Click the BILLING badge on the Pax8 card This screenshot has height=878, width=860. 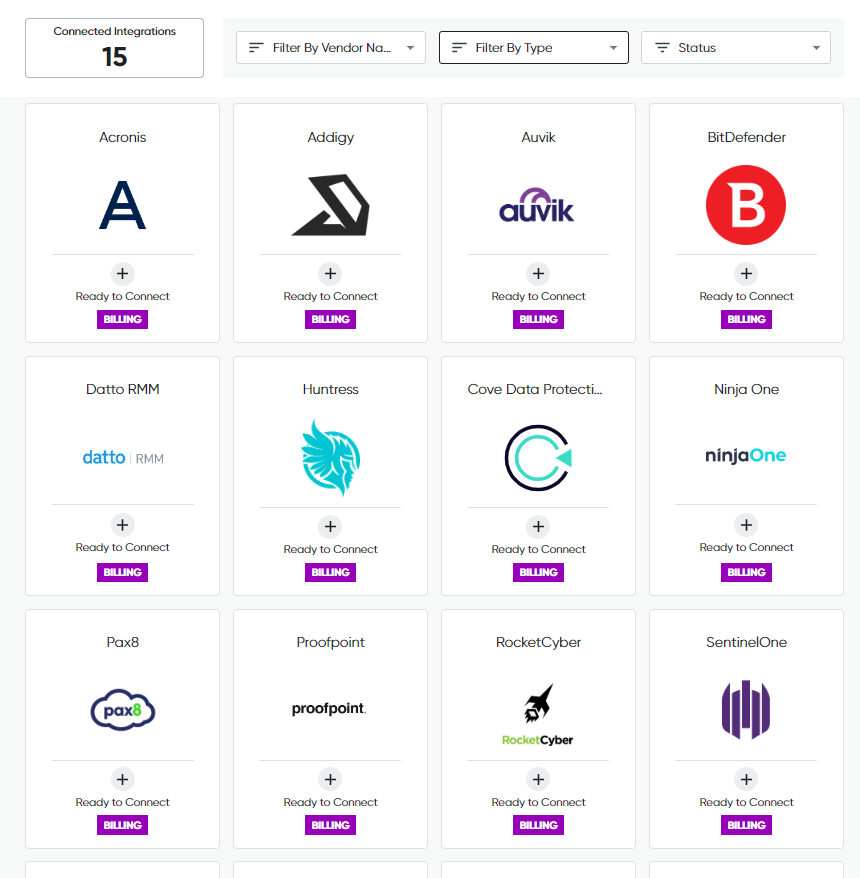tap(122, 825)
